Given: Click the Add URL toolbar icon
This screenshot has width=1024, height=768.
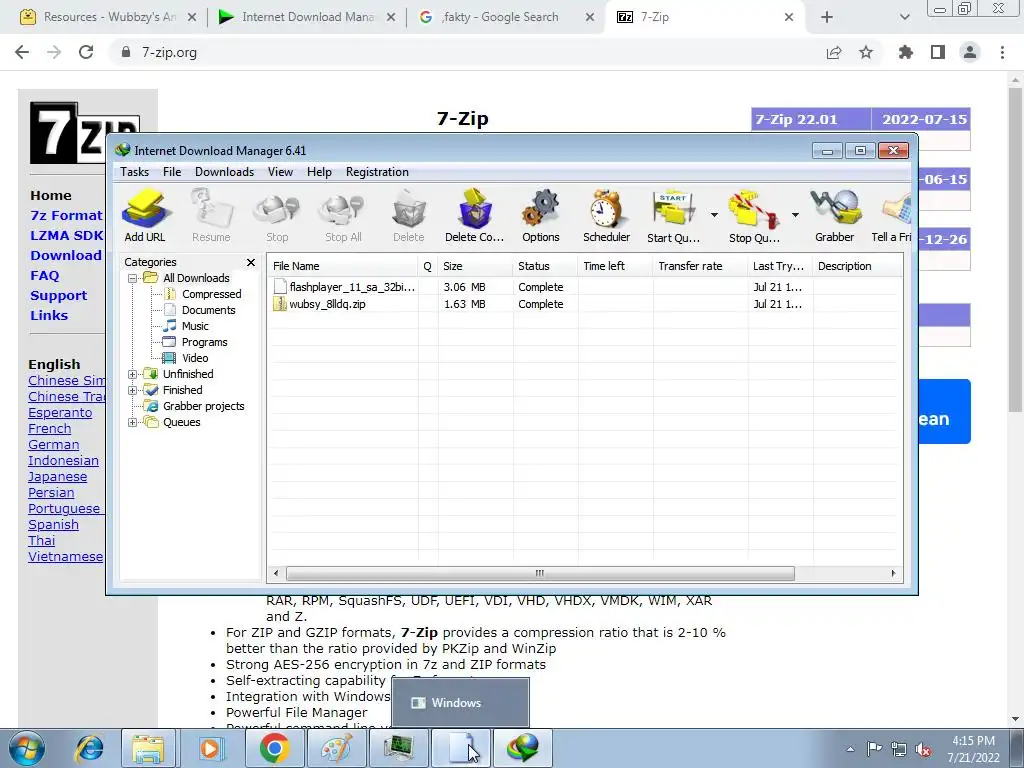Looking at the screenshot, I should point(145,216).
